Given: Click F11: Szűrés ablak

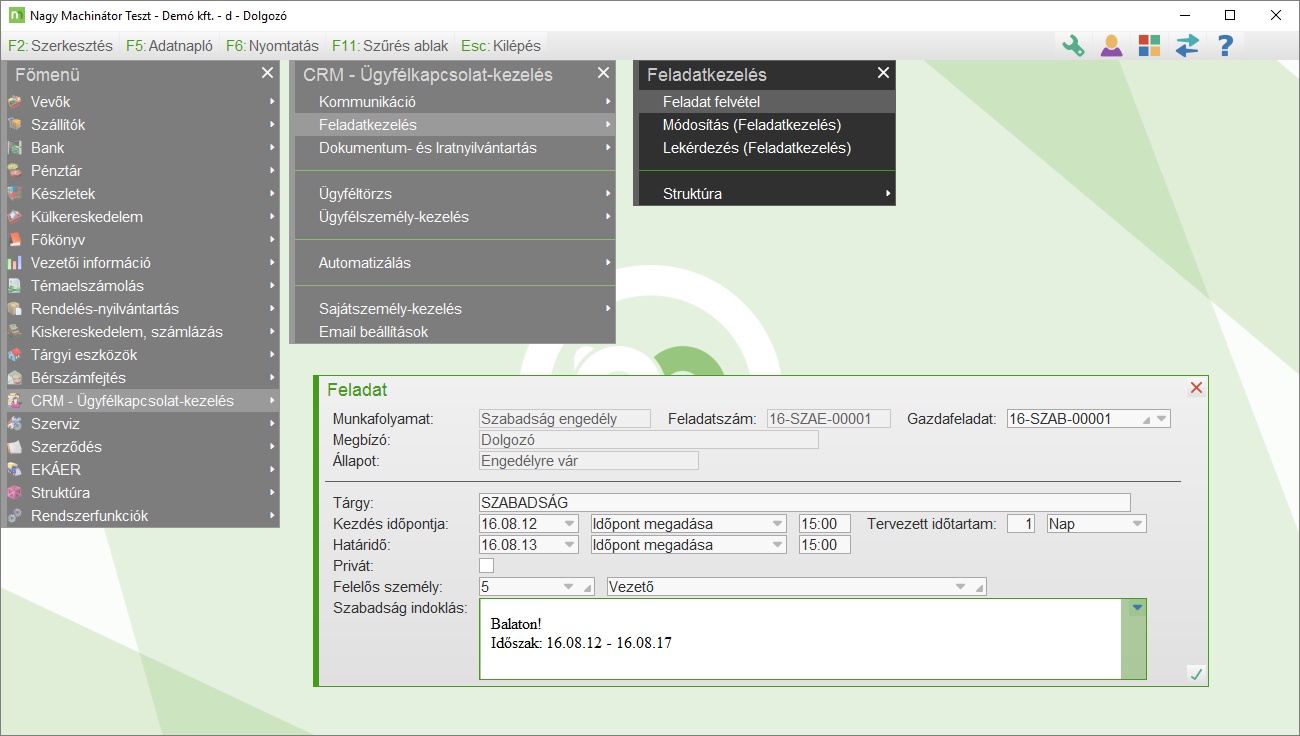Looking at the screenshot, I should 390,46.
